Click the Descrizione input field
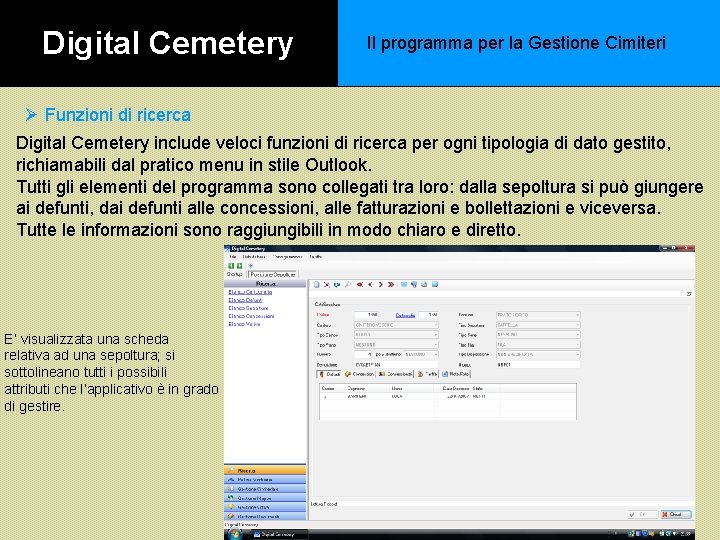 396,365
